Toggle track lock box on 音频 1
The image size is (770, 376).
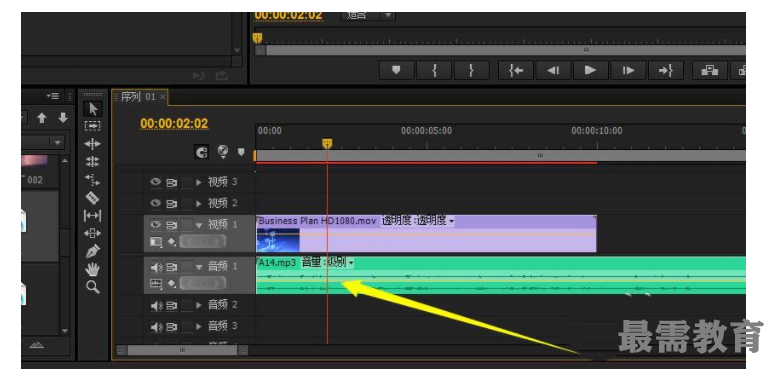point(187,268)
